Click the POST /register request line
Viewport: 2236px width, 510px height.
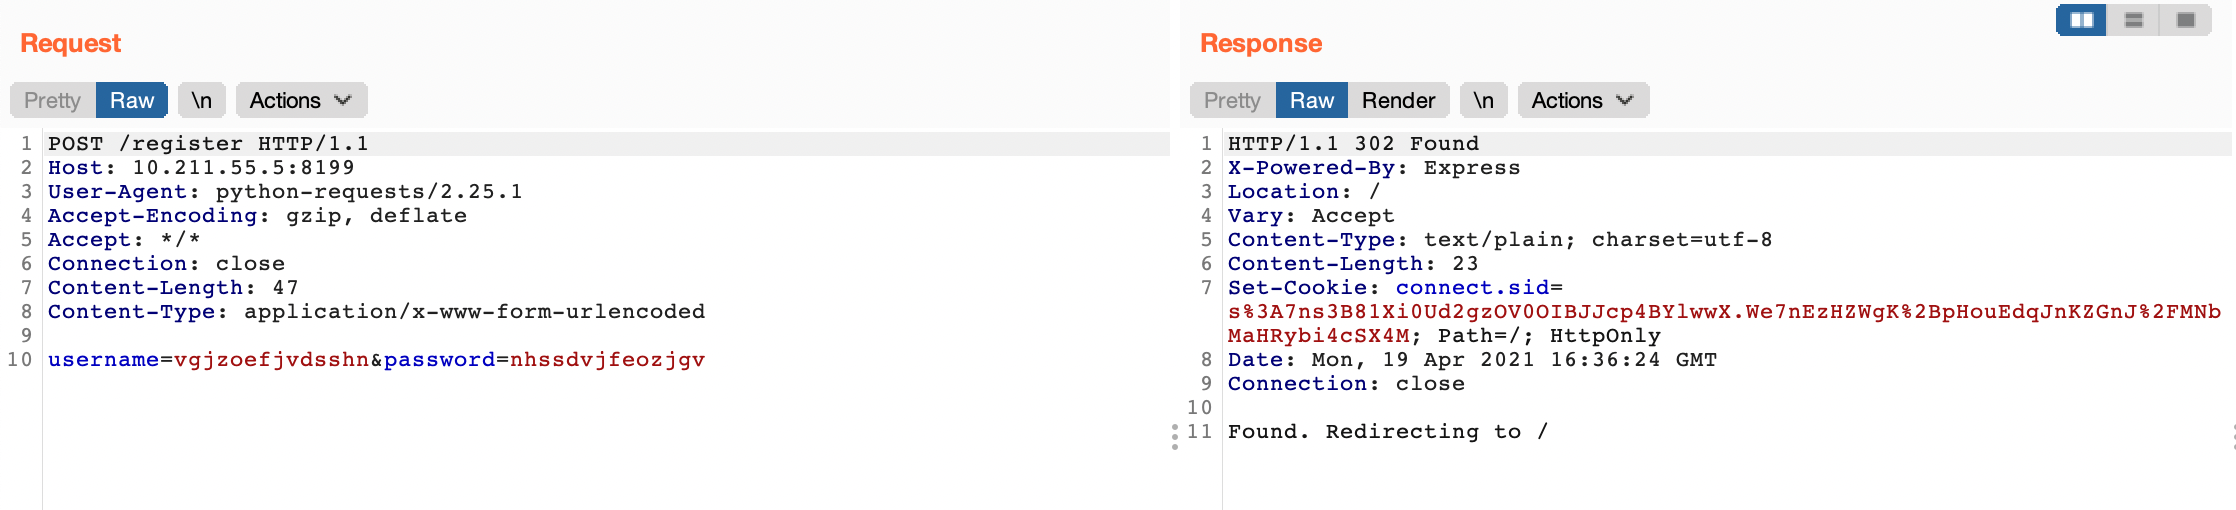coord(208,144)
